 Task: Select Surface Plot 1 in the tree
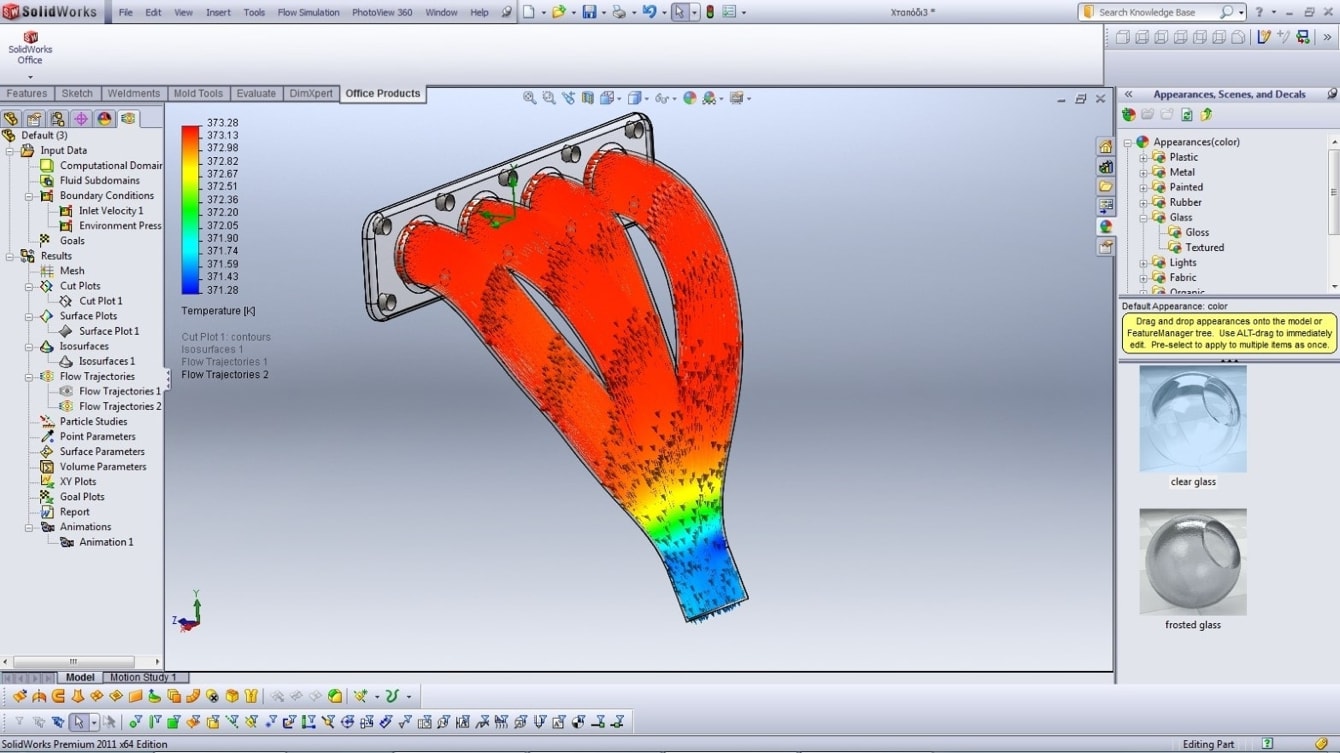(109, 331)
